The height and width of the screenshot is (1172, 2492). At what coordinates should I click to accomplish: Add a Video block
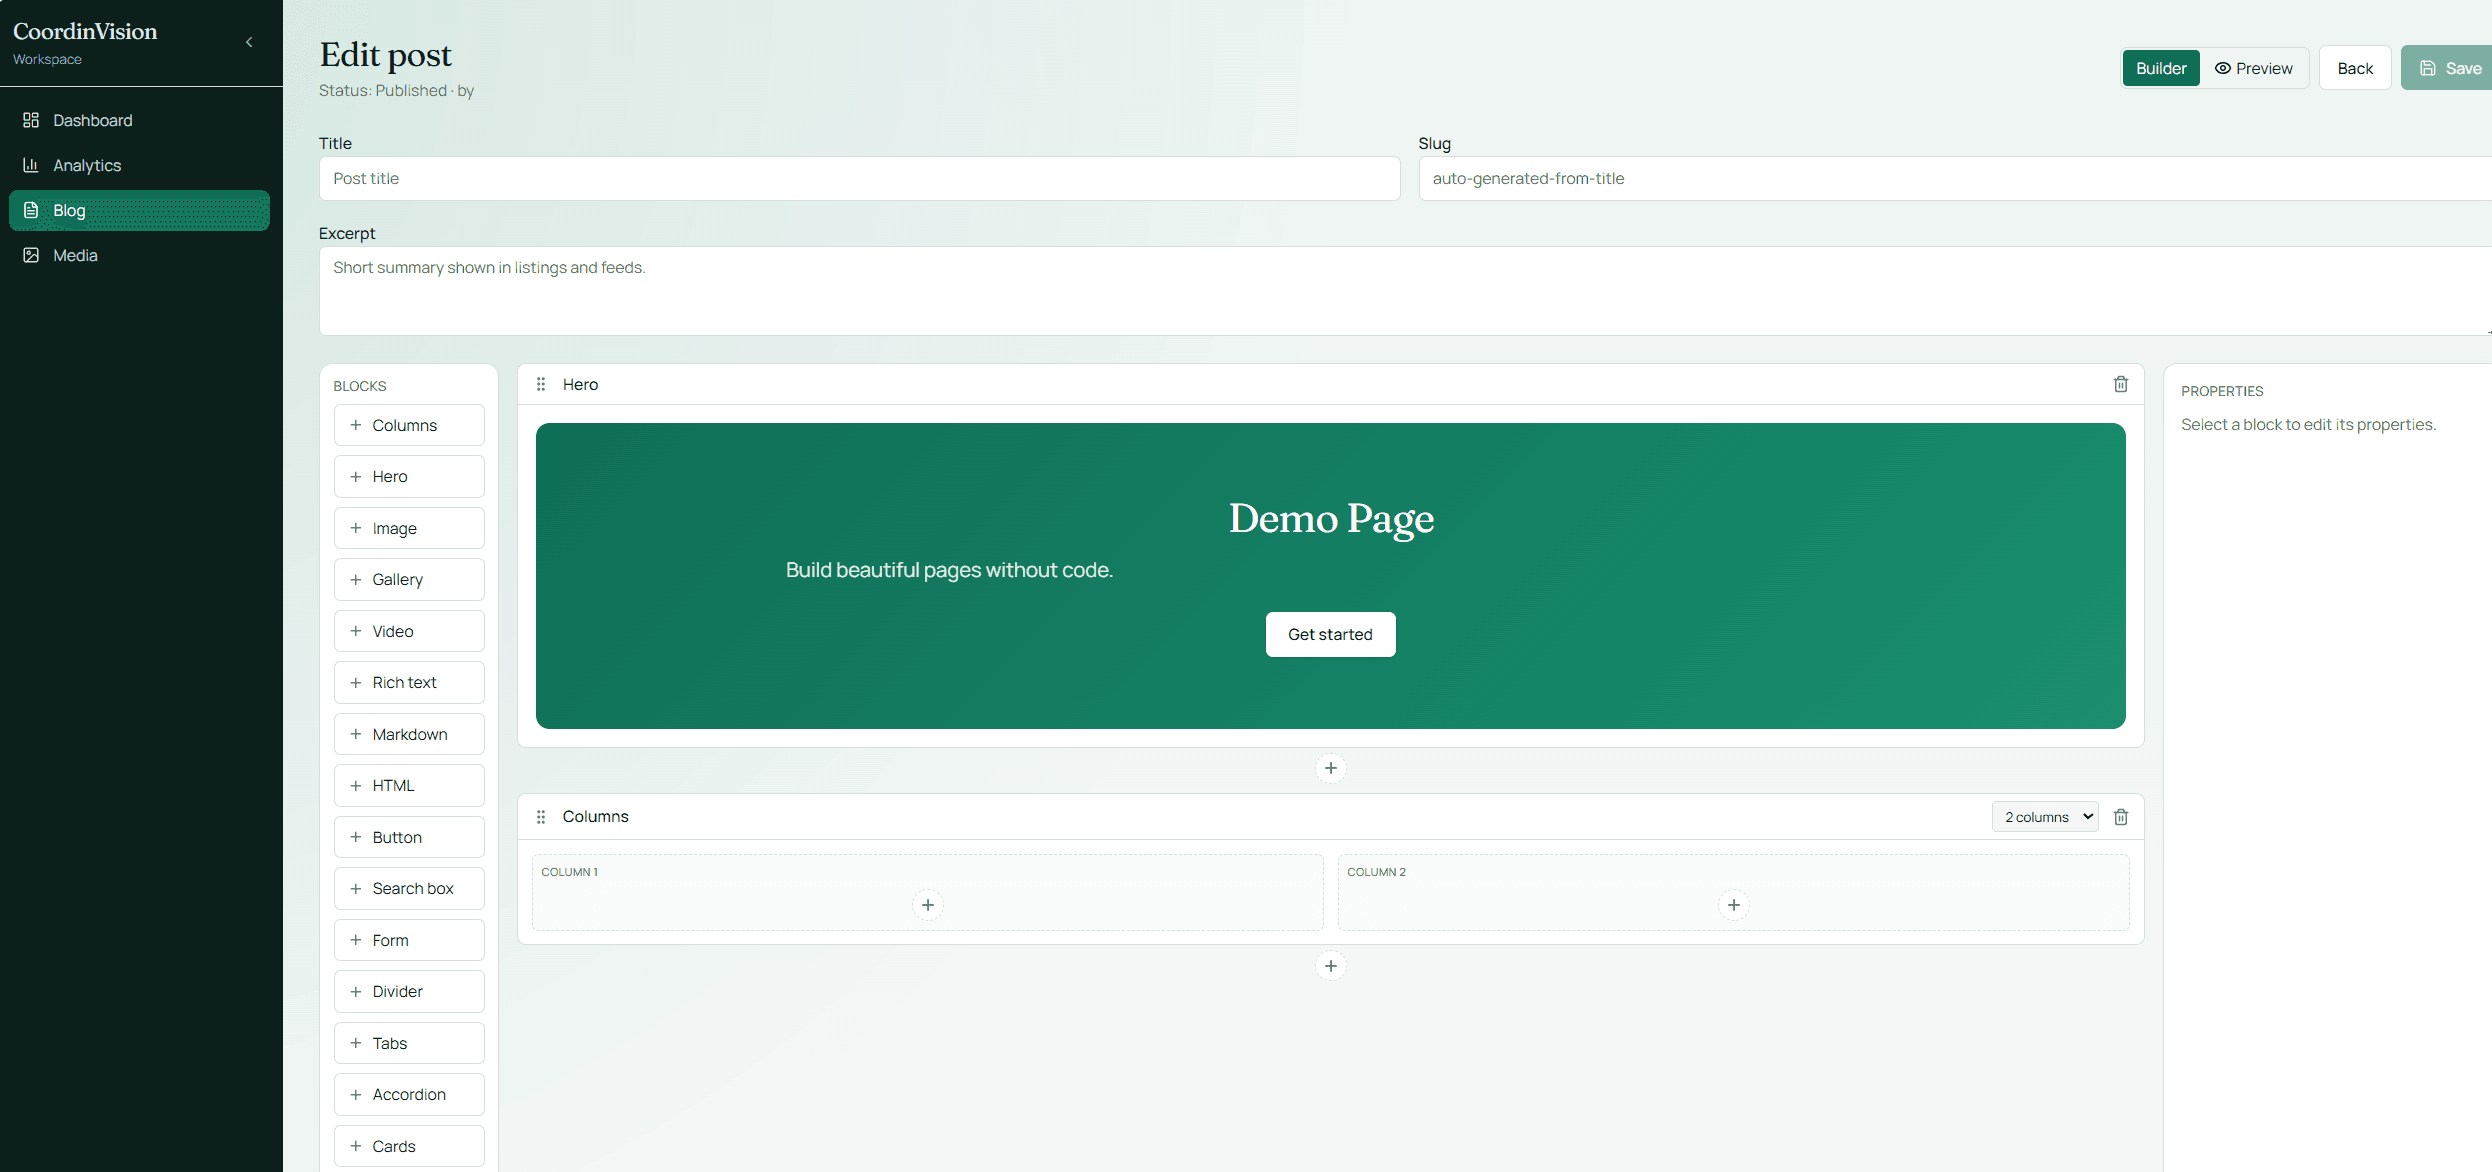[409, 631]
